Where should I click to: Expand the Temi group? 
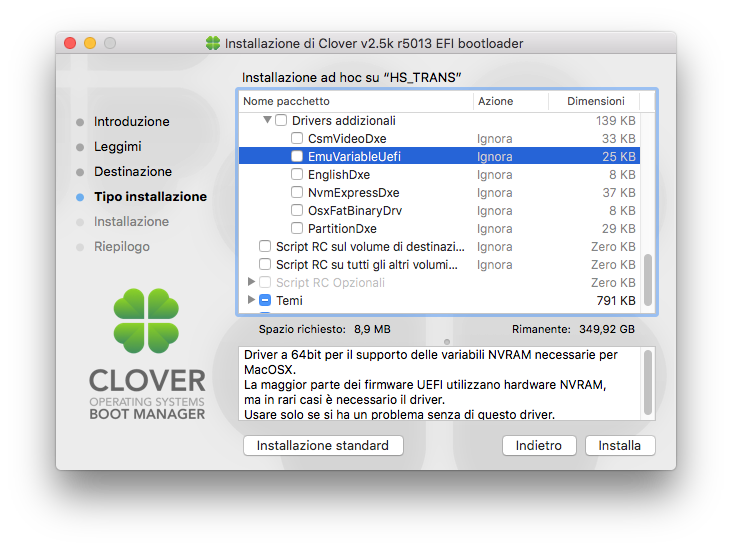[x=251, y=299]
